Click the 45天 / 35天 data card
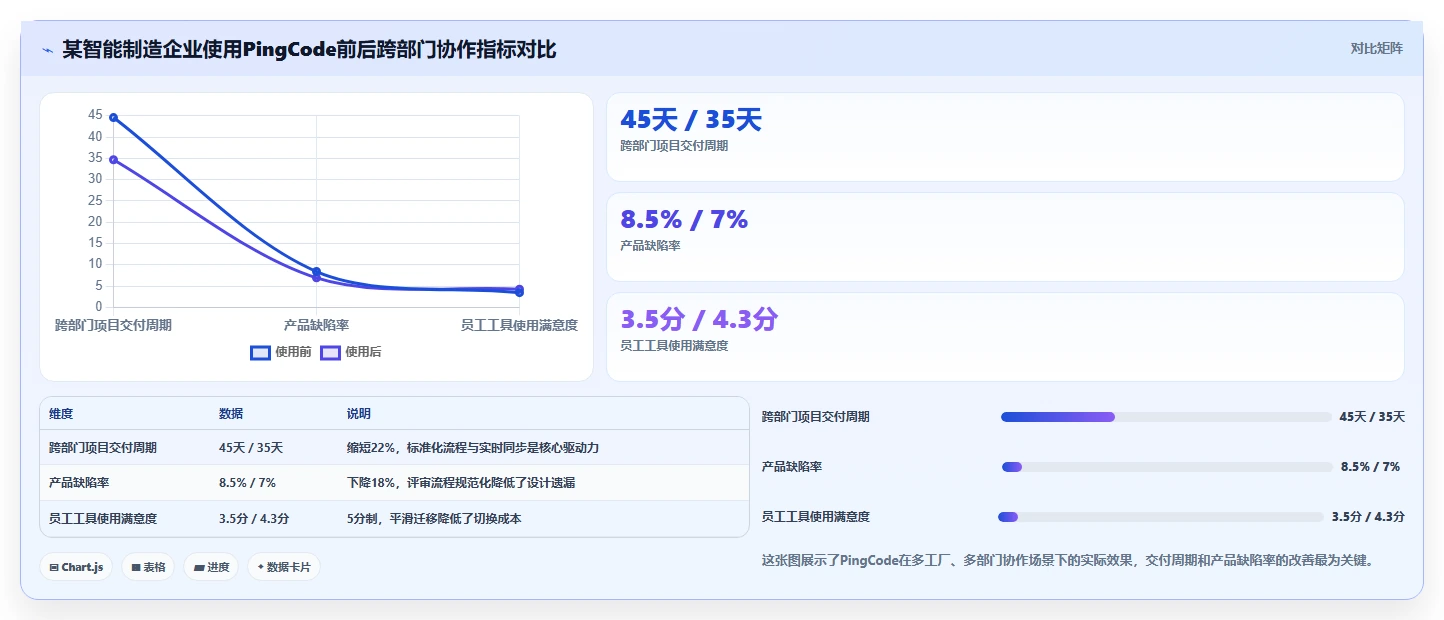 (1005, 137)
